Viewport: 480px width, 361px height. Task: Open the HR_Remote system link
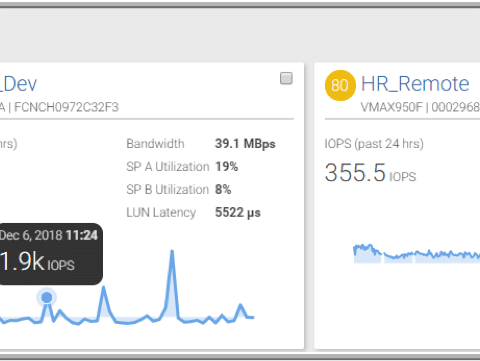tap(415, 84)
